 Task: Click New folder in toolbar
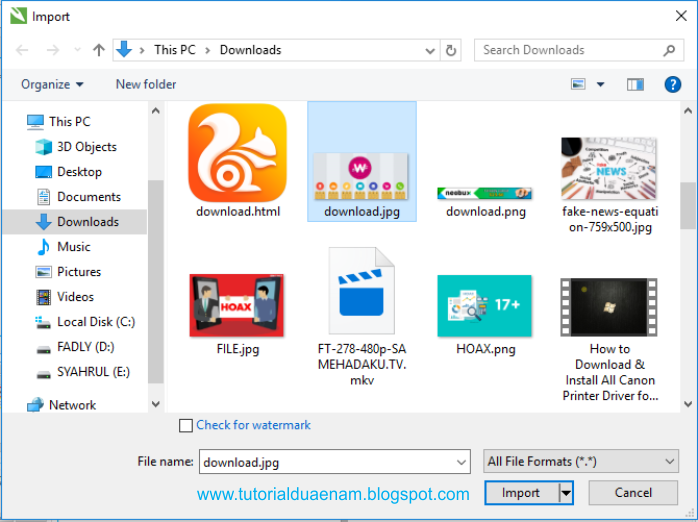[x=146, y=84]
